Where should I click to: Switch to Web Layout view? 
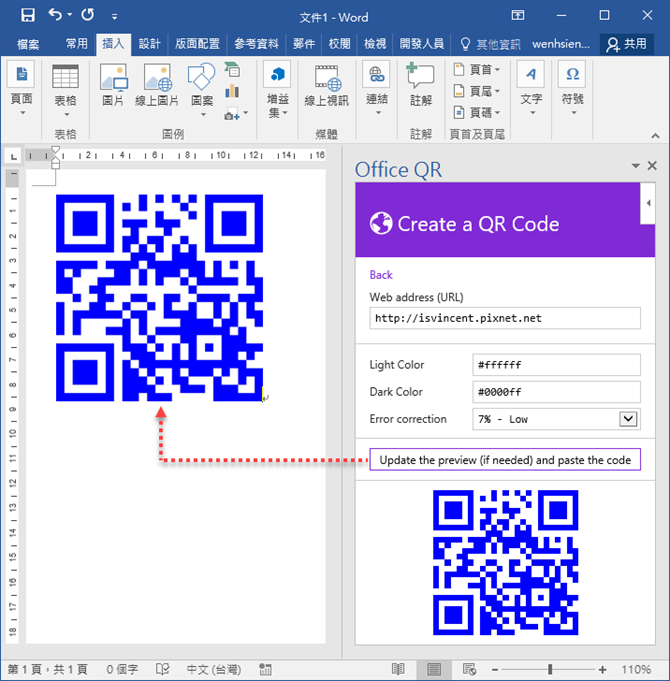469,669
